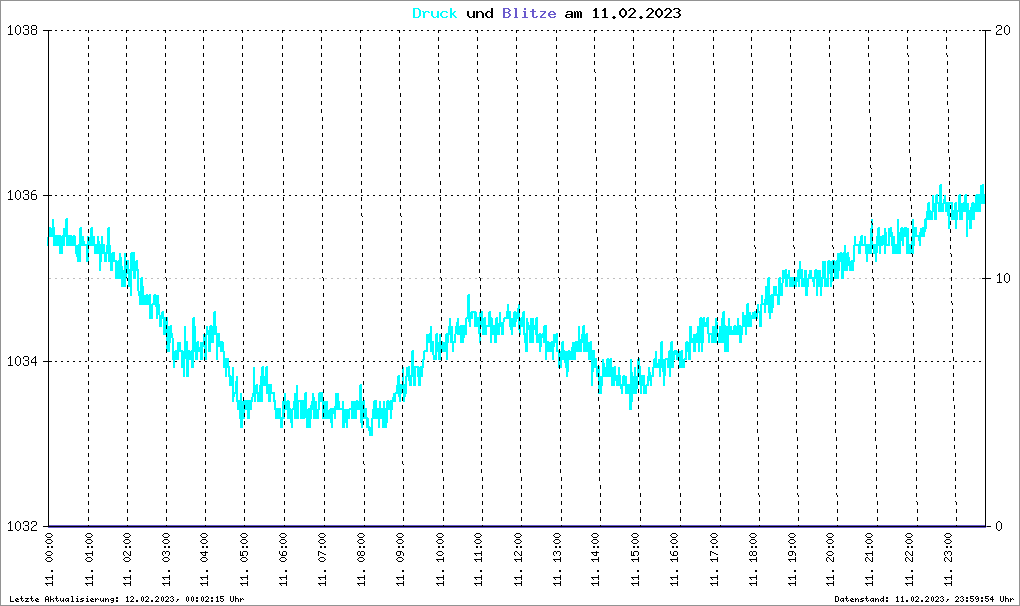This screenshot has width=1020, height=606.
Task: Select the 1038 pressure axis label
Action: (22, 30)
